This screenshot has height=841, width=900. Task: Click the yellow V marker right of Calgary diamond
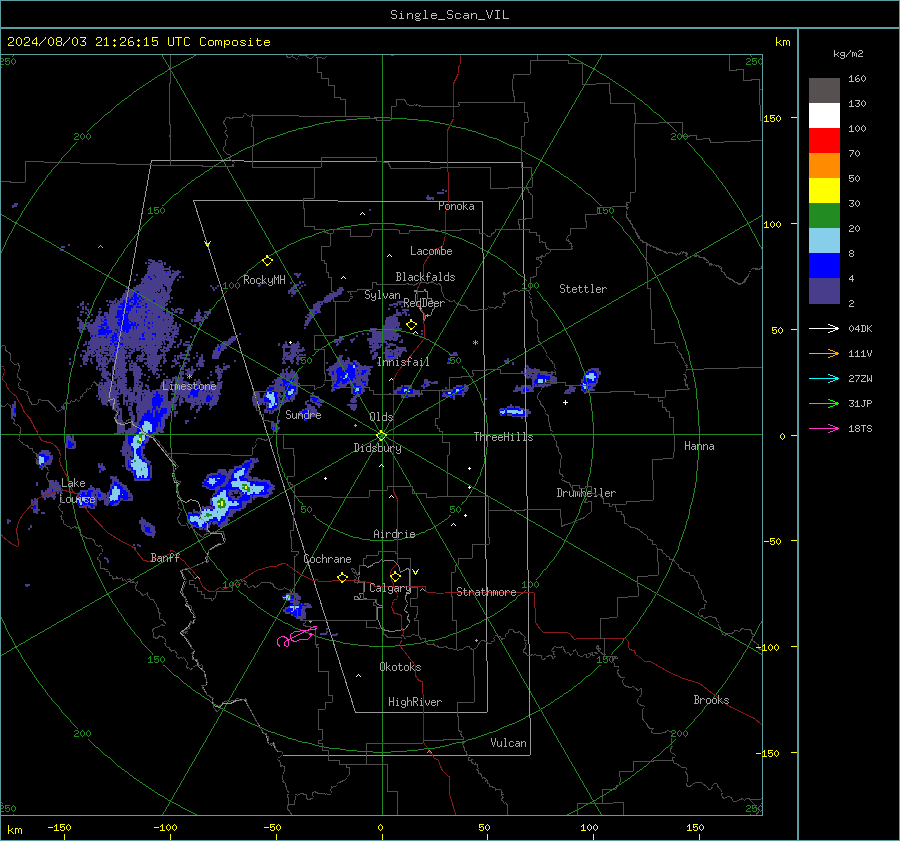416,572
